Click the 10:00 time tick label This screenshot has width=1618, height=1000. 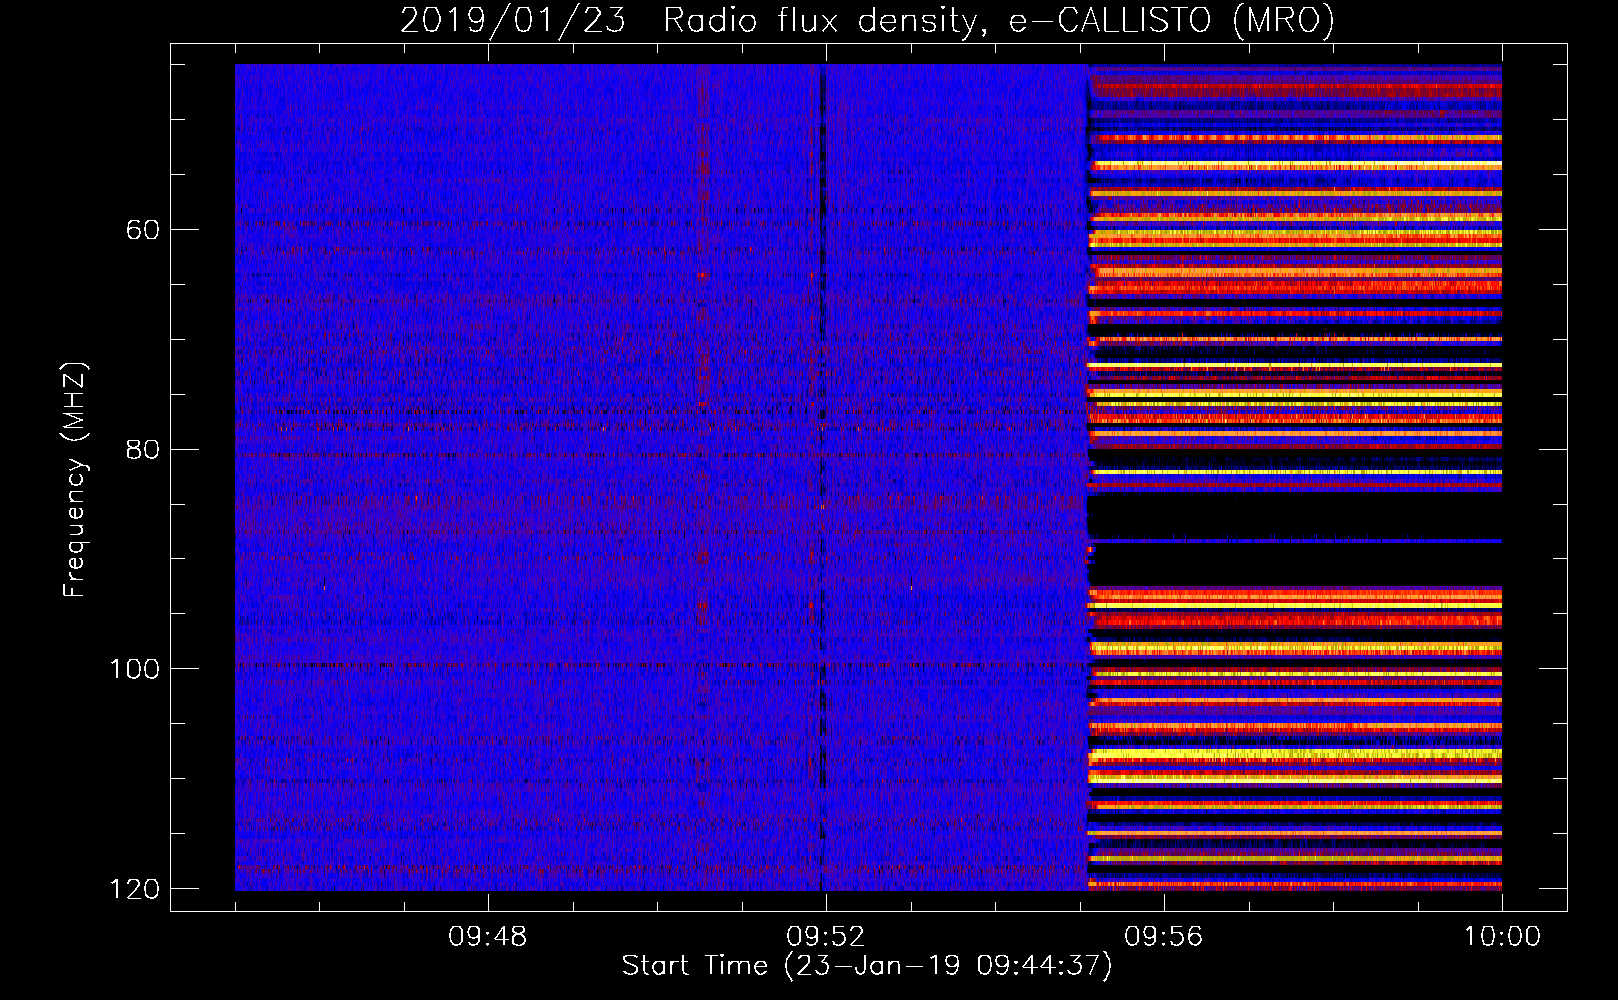click(x=1502, y=937)
